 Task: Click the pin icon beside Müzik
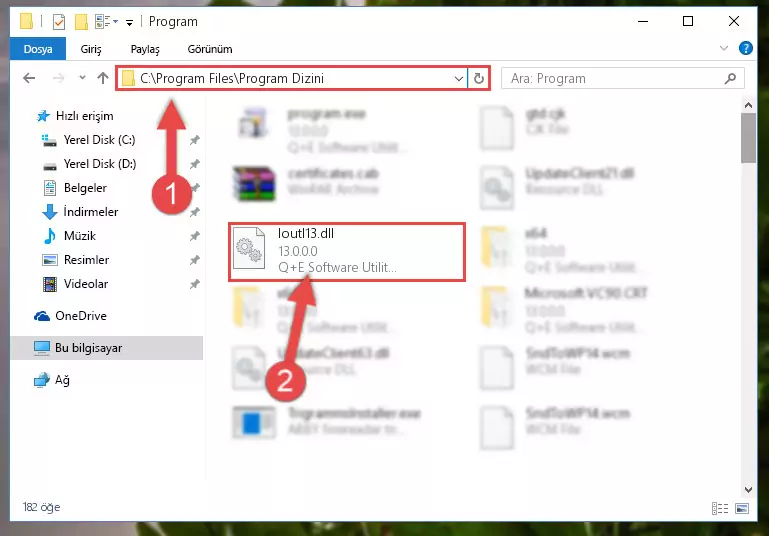[x=195, y=236]
